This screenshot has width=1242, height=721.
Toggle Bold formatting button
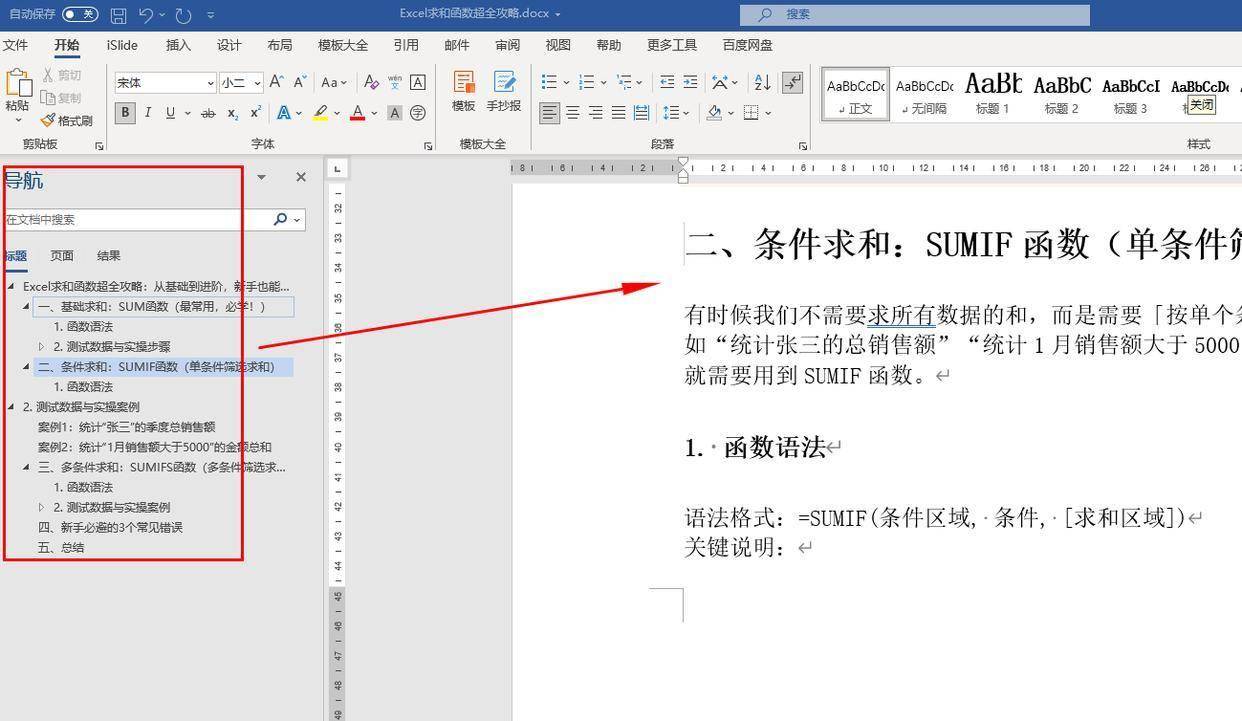pyautogui.click(x=125, y=113)
